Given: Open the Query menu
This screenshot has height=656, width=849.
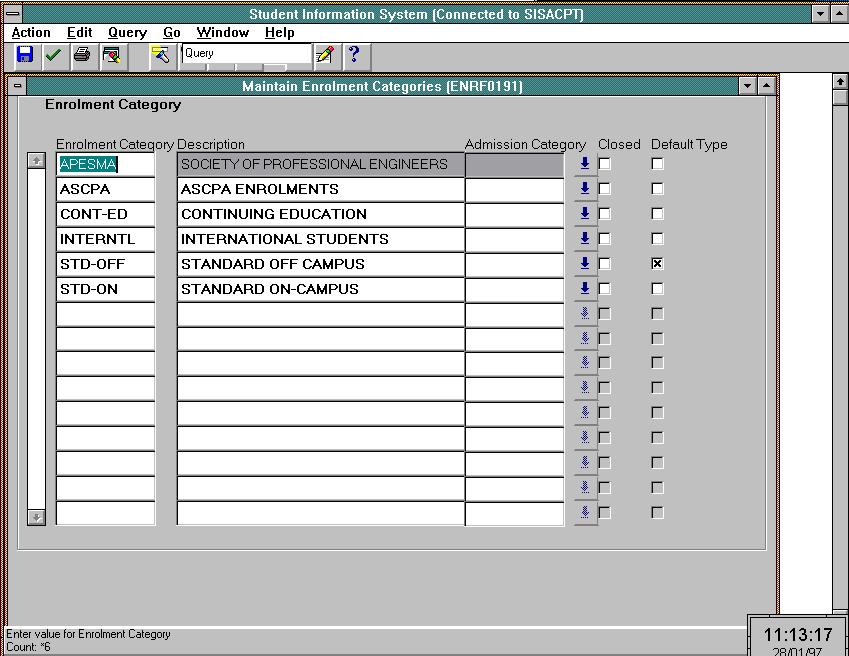Looking at the screenshot, I should point(127,32).
